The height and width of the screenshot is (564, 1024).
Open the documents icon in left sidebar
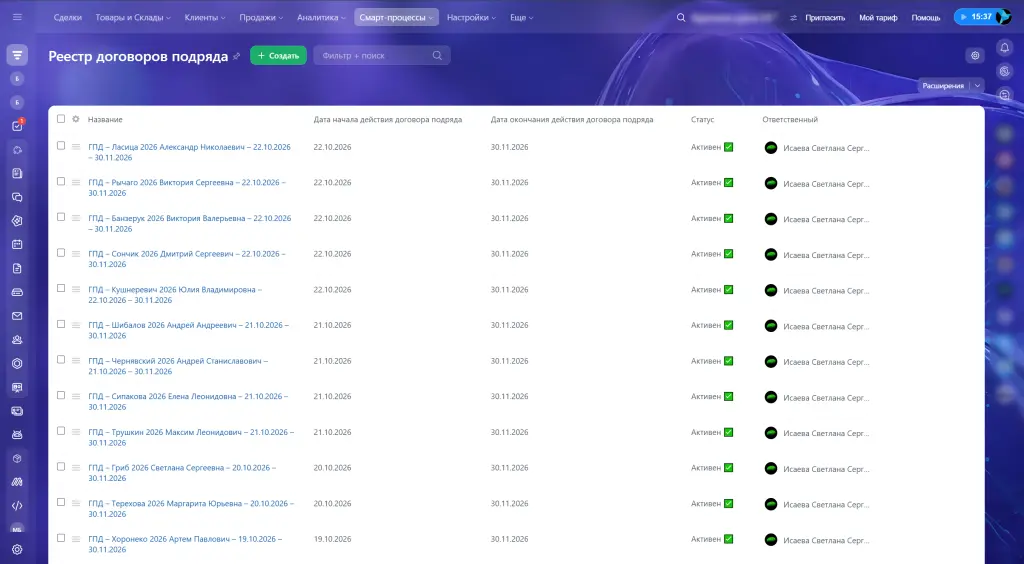coord(18,268)
